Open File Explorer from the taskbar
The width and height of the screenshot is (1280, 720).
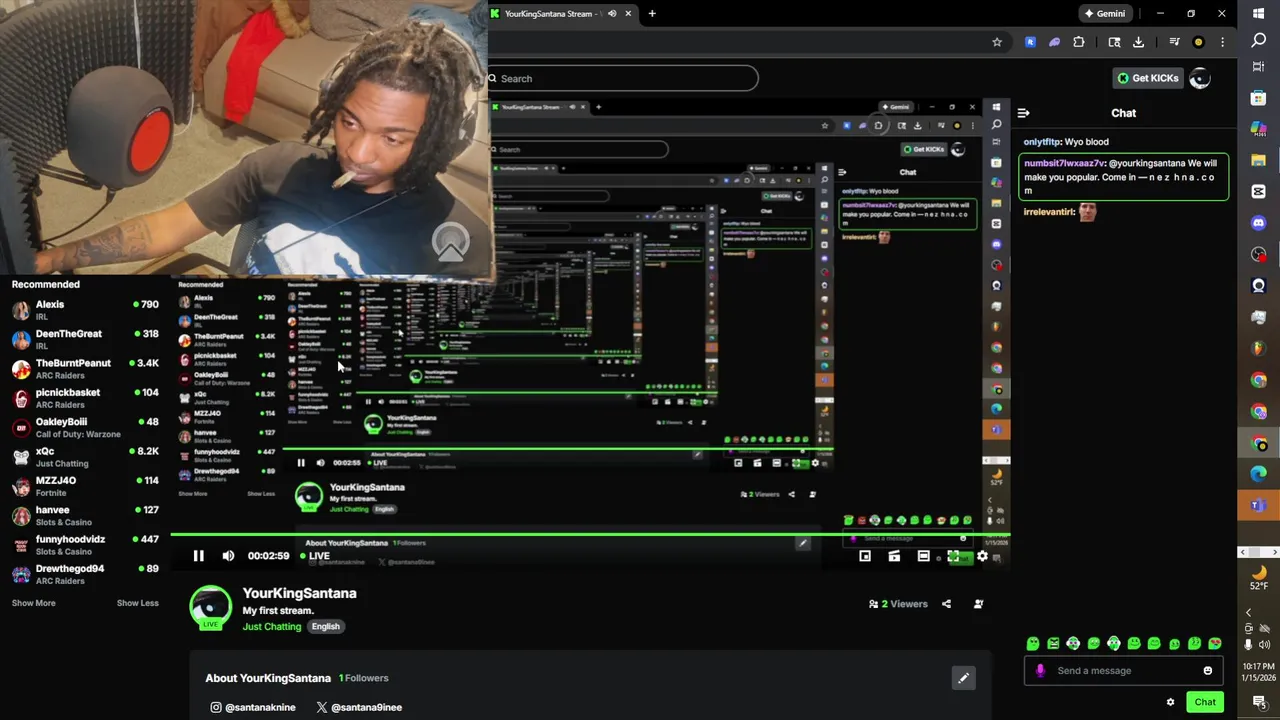coord(1258,160)
